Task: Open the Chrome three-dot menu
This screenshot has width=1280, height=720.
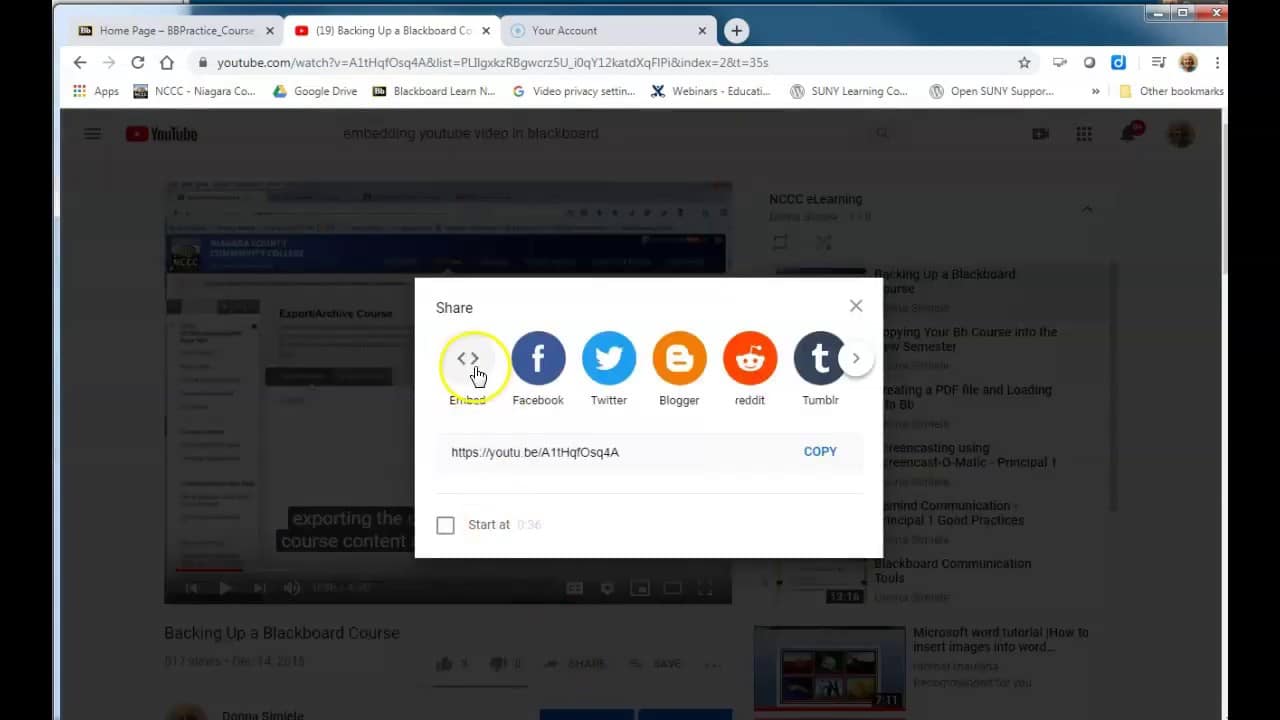Action: 1217,62
